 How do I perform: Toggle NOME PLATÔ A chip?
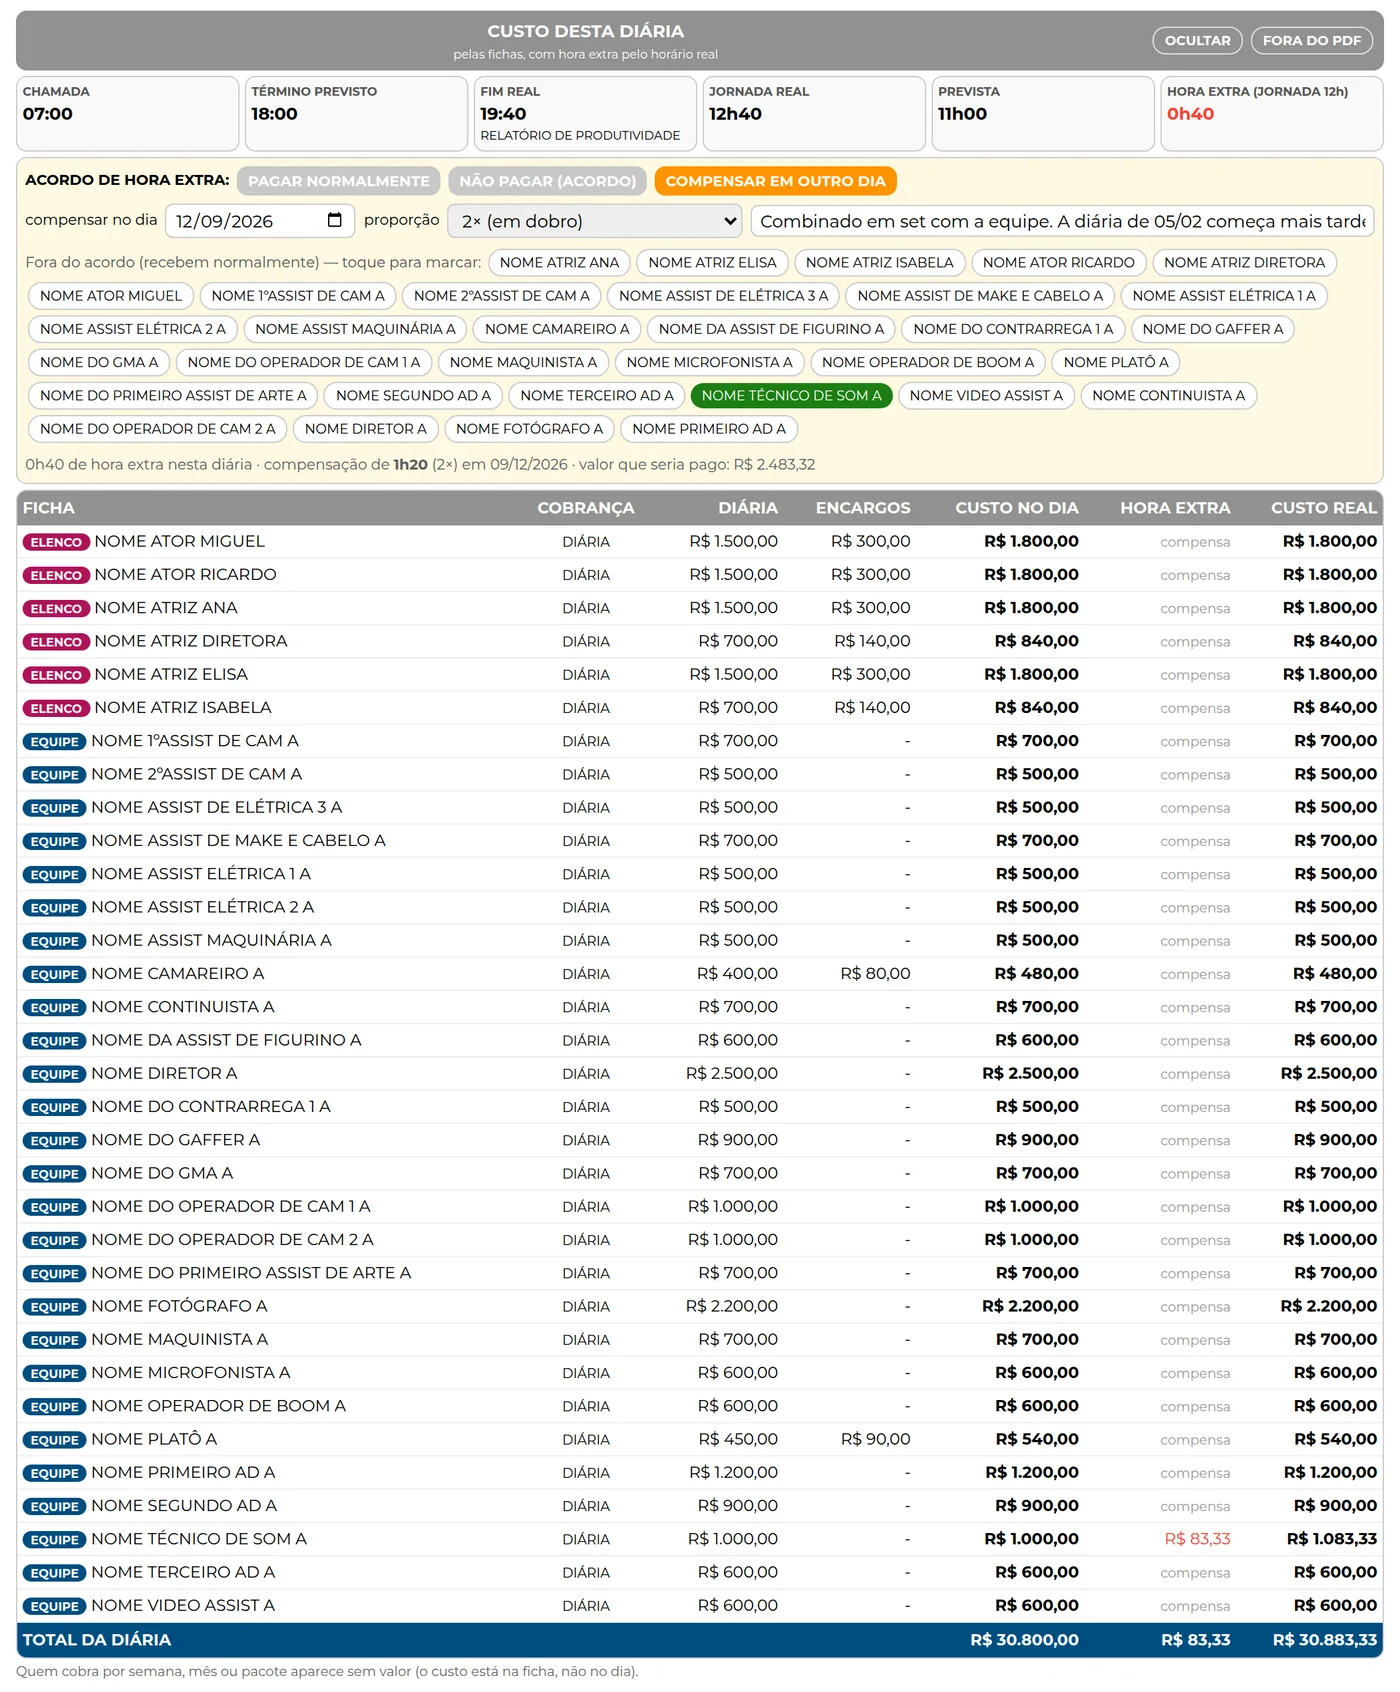pyautogui.click(x=1116, y=362)
